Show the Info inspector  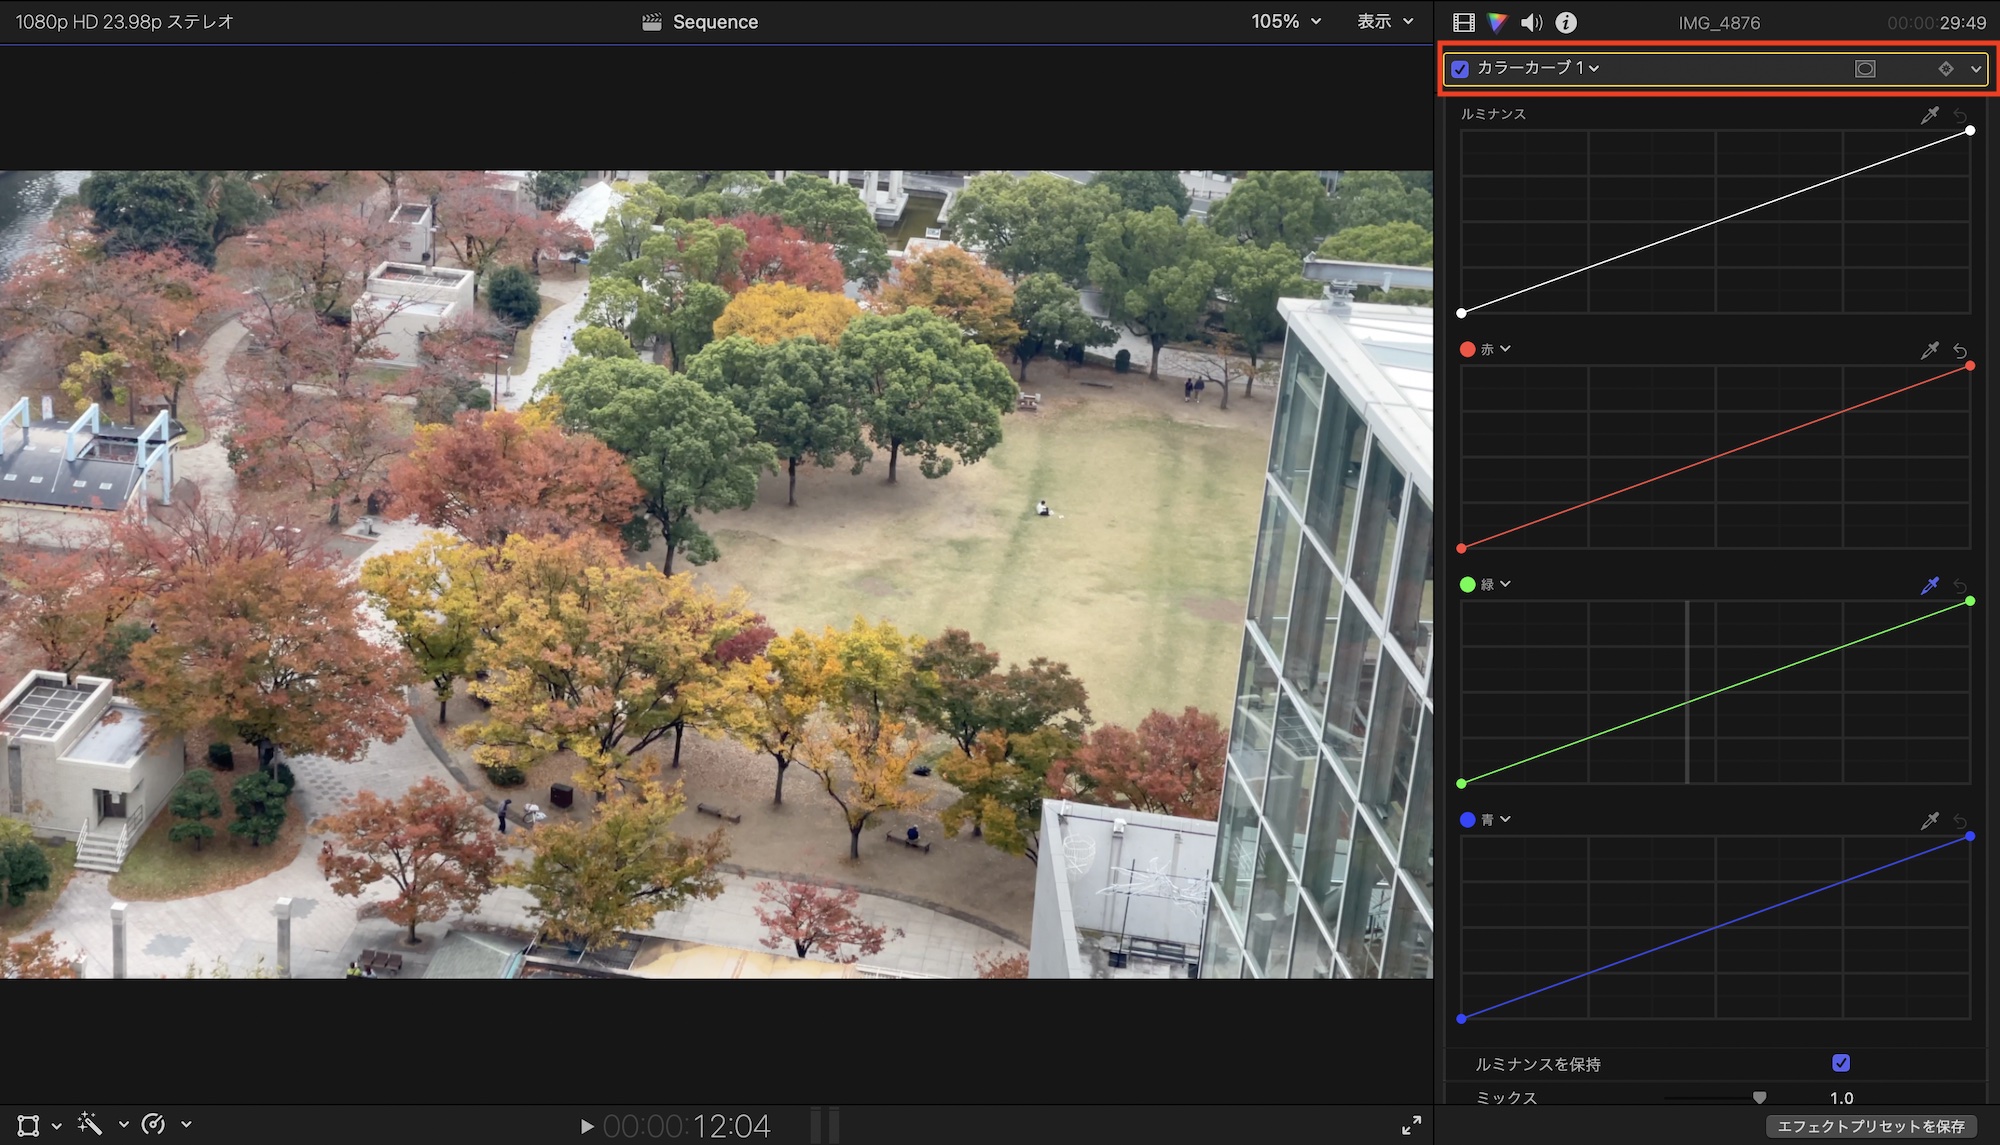coord(1566,22)
